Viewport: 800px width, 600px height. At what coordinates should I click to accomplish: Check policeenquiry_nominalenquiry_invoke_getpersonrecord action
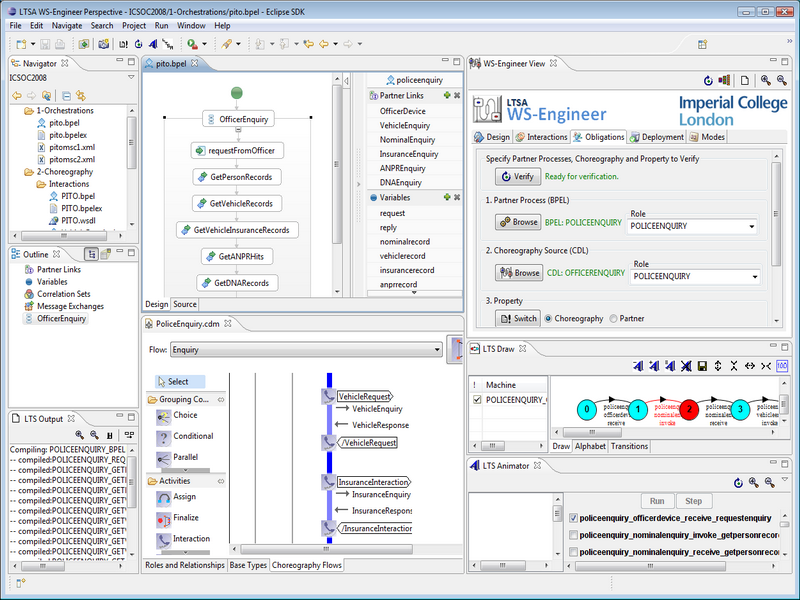[573, 535]
